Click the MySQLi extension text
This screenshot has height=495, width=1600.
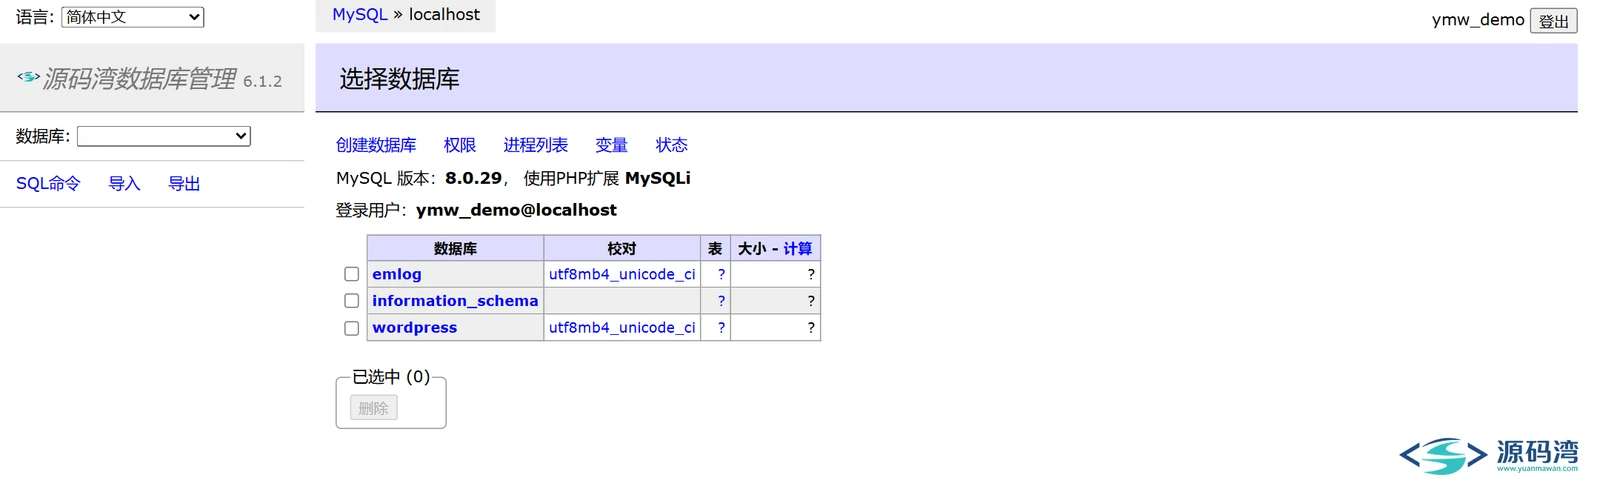pos(658,178)
